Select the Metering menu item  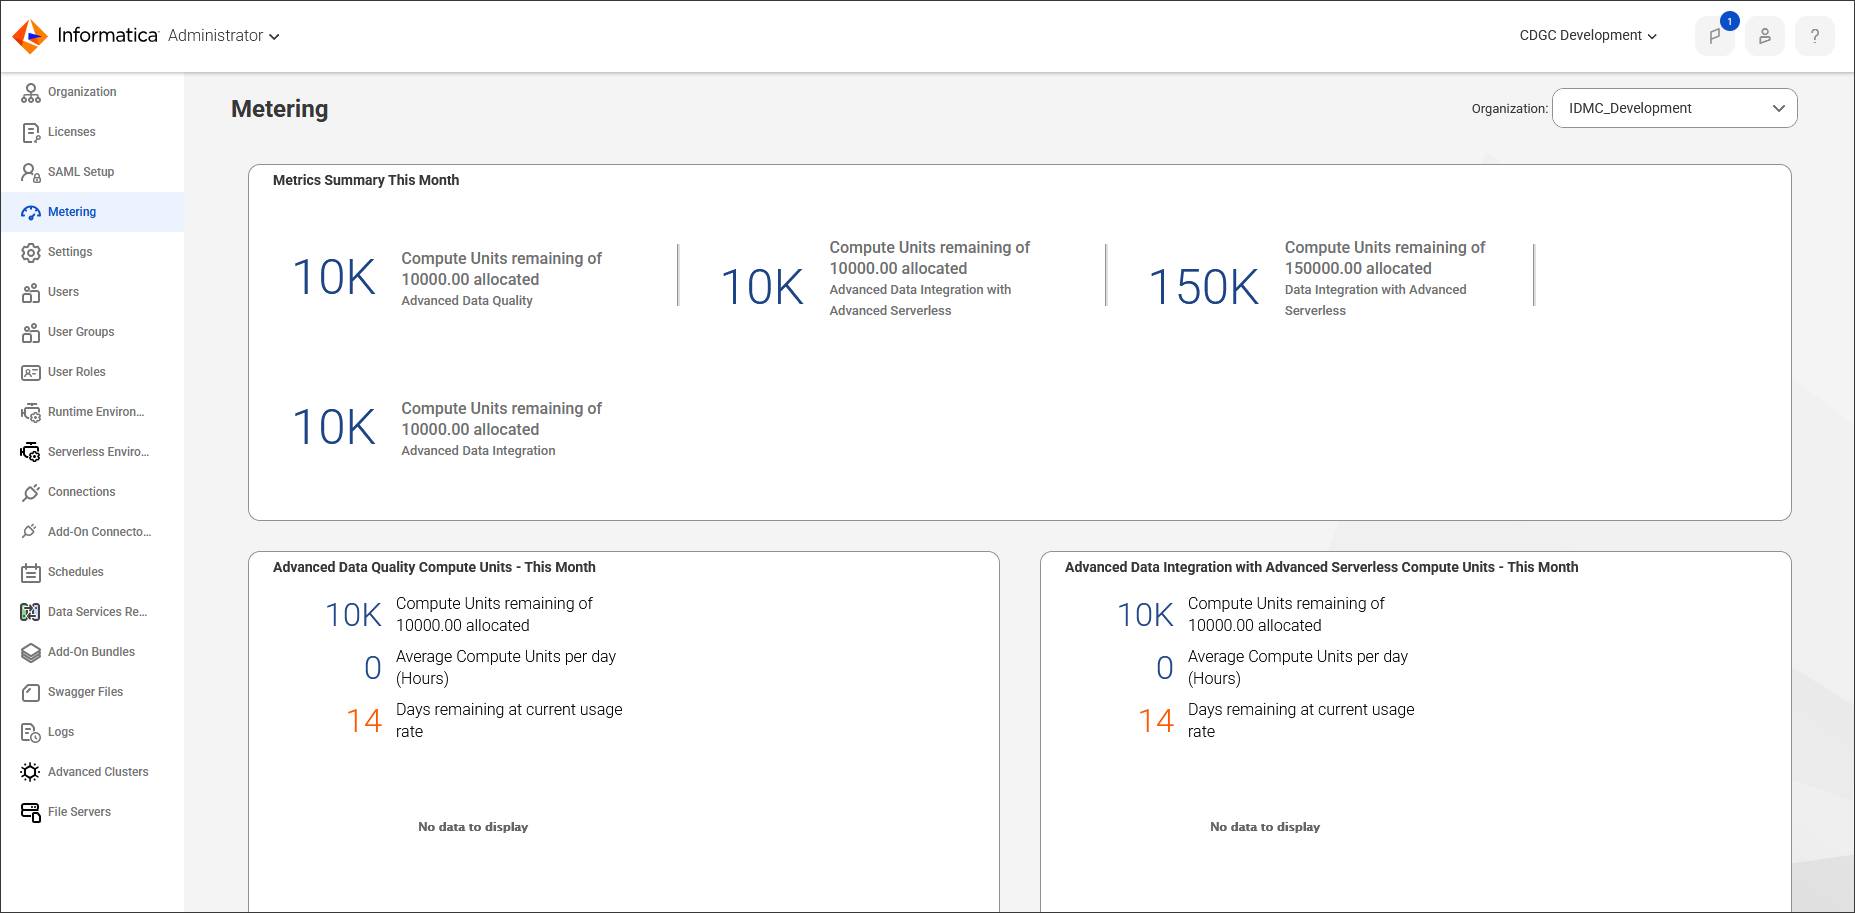pyautogui.click(x=92, y=212)
